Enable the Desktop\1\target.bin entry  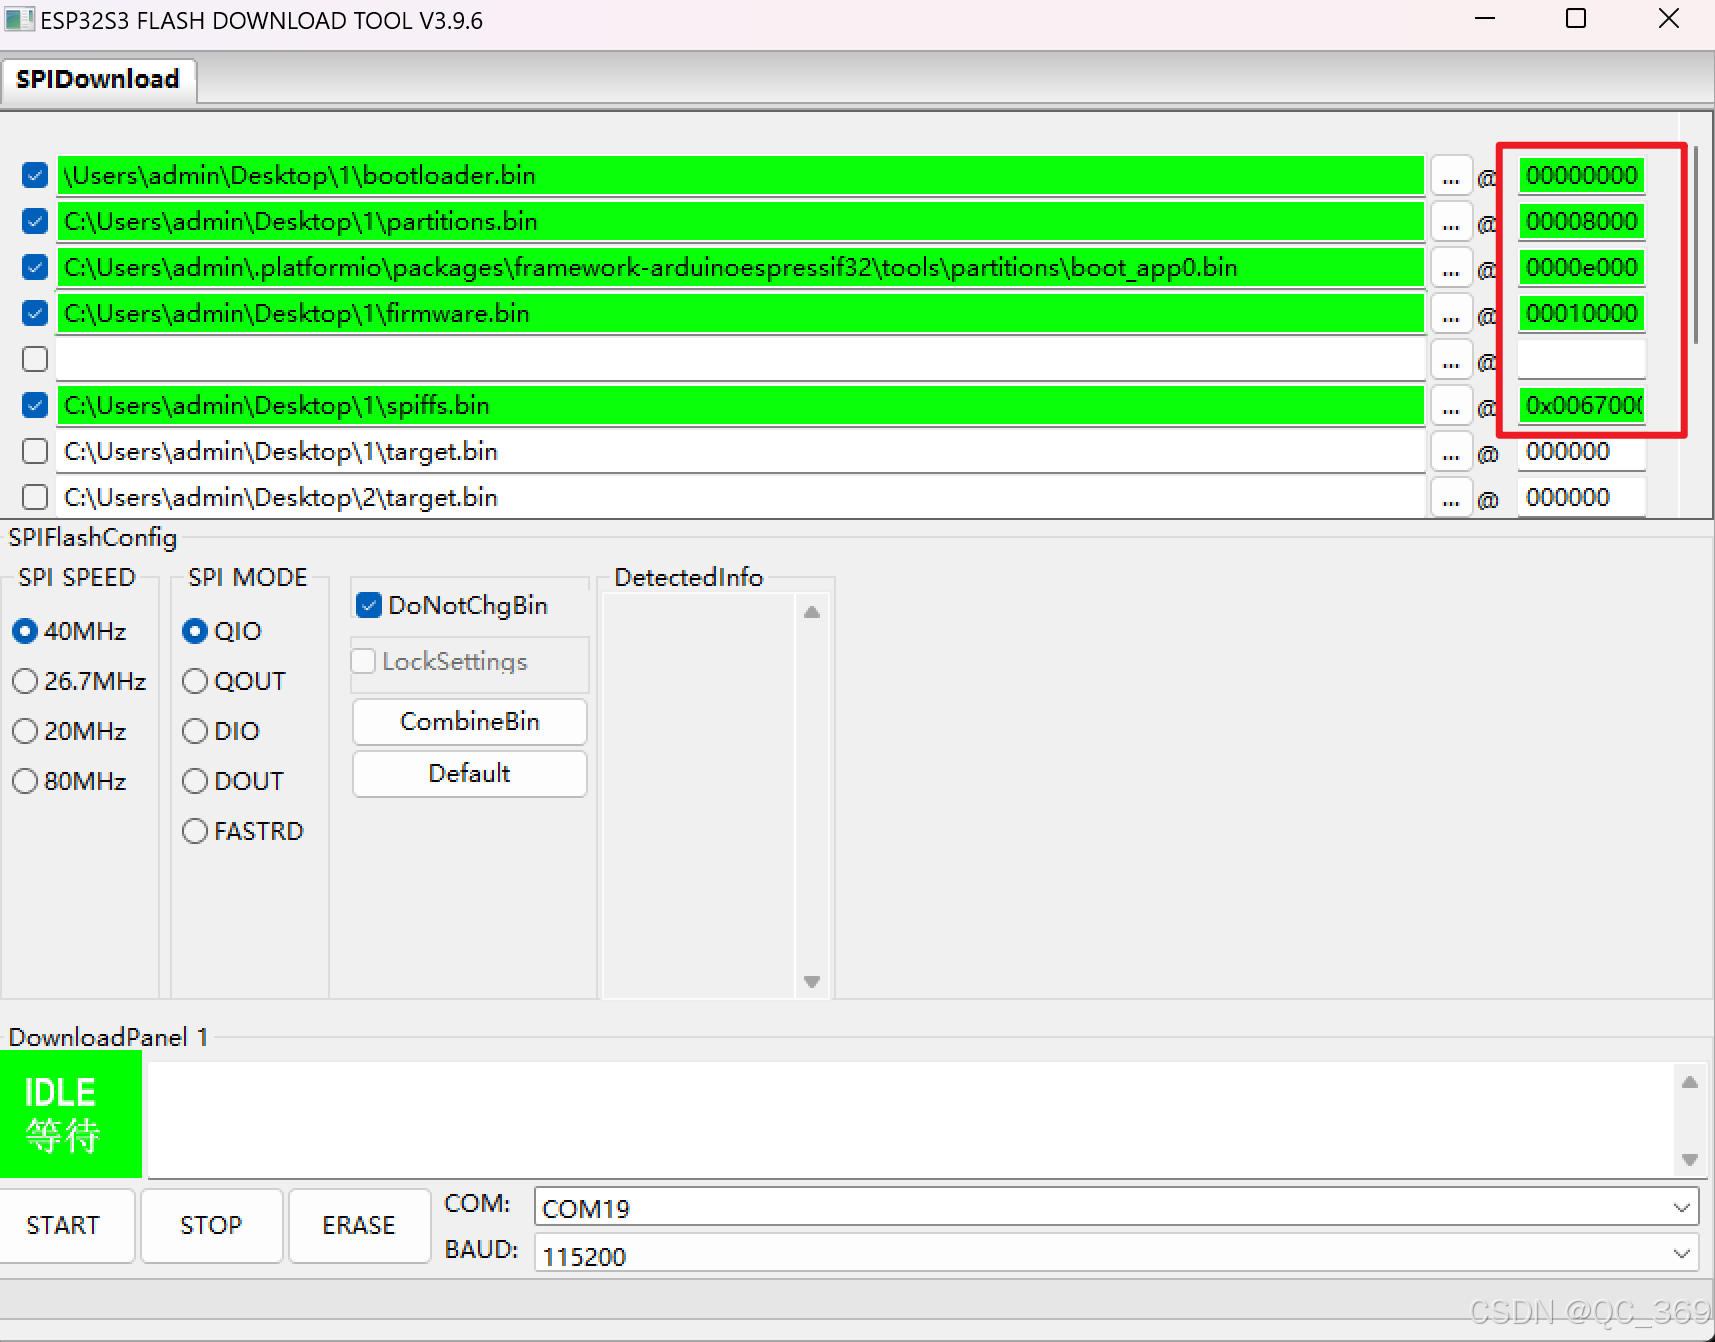coord(34,451)
